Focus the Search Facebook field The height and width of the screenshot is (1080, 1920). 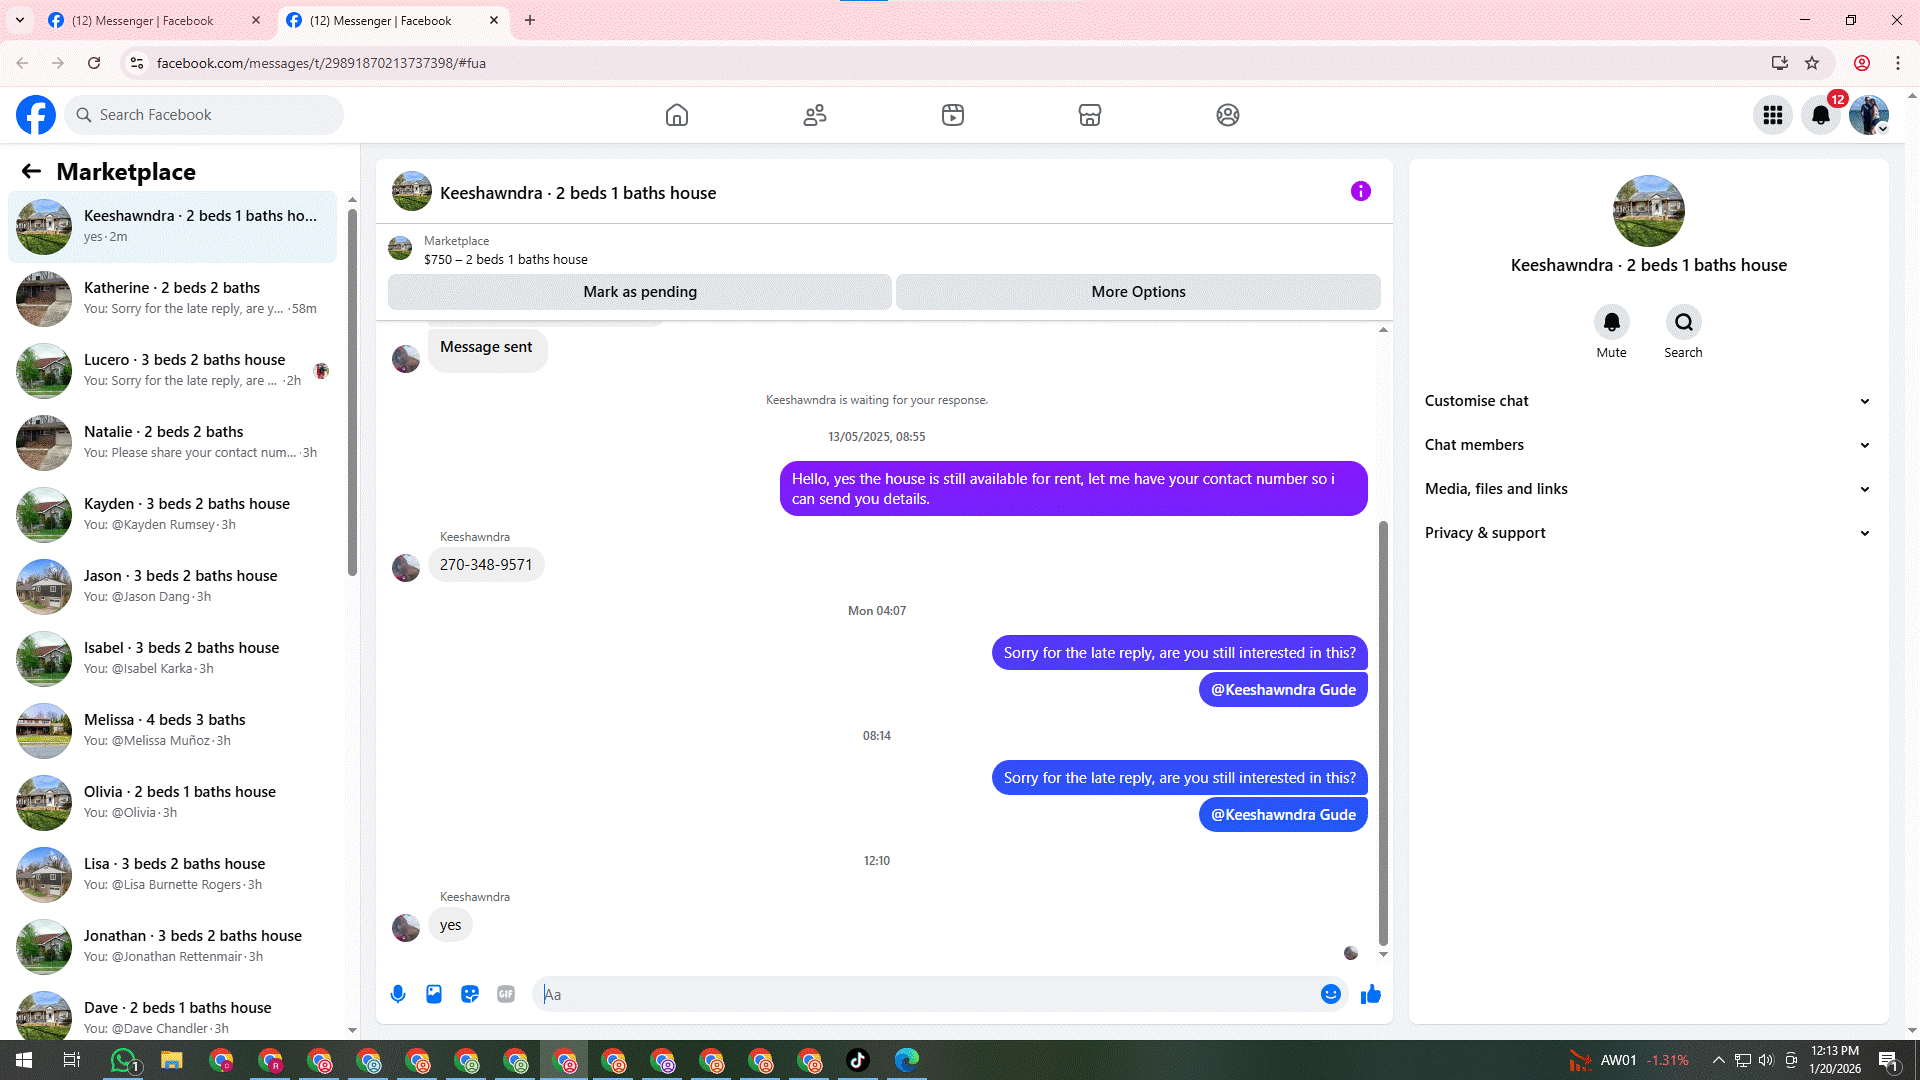click(x=204, y=115)
